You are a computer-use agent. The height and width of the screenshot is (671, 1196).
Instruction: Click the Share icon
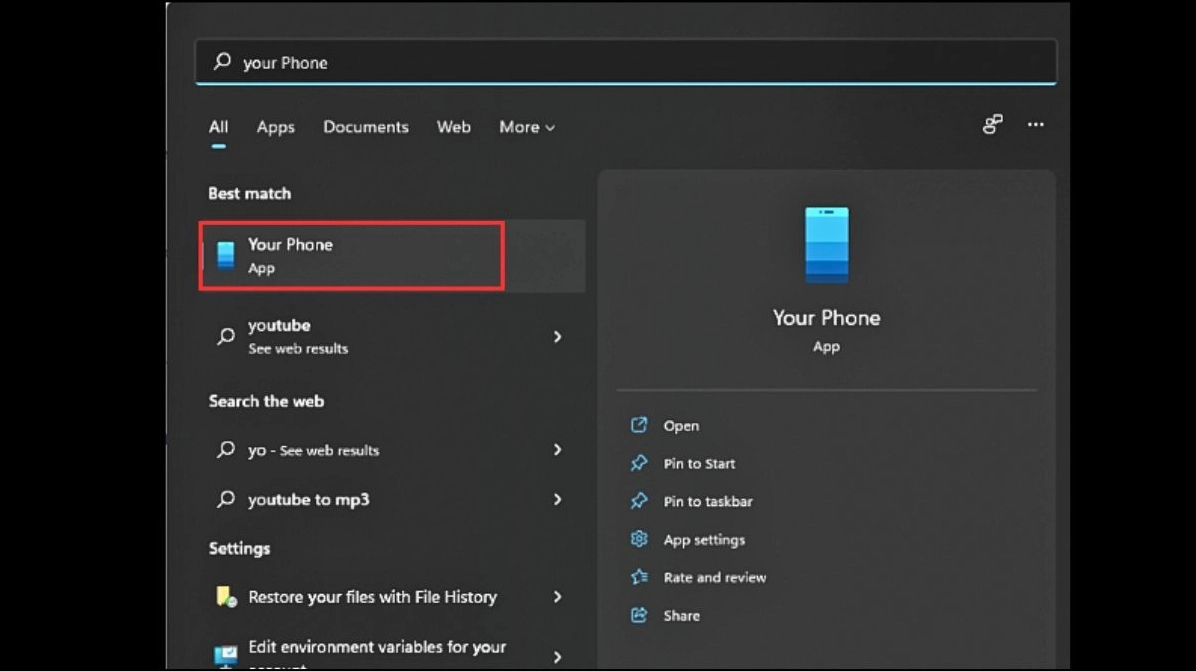(x=639, y=615)
